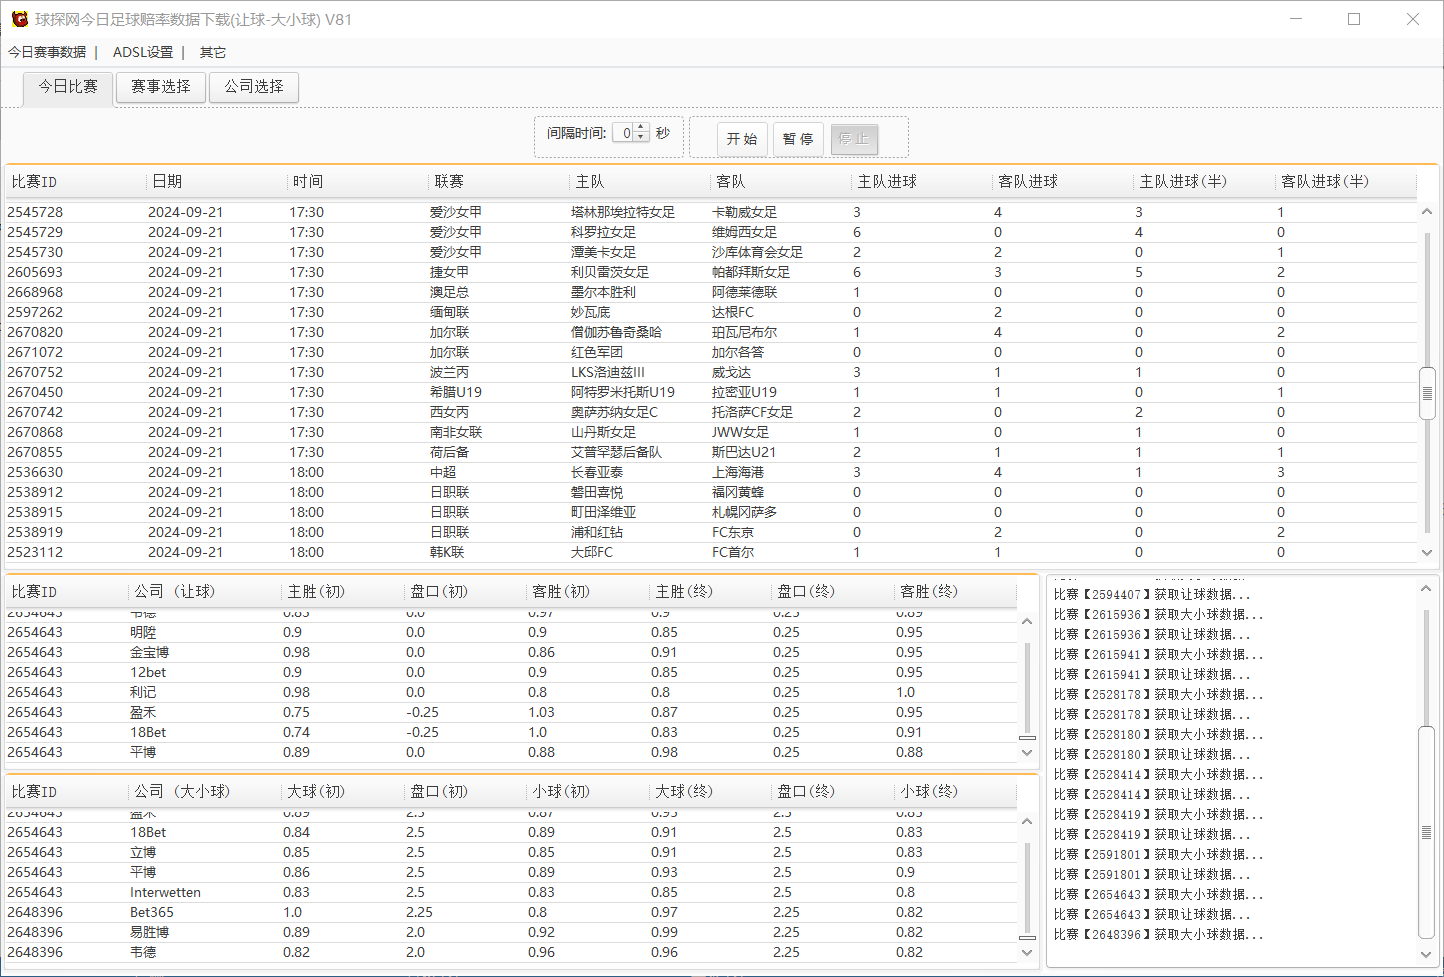Click log entry 比赛【2591801】获取大小球数据

[1159, 854]
